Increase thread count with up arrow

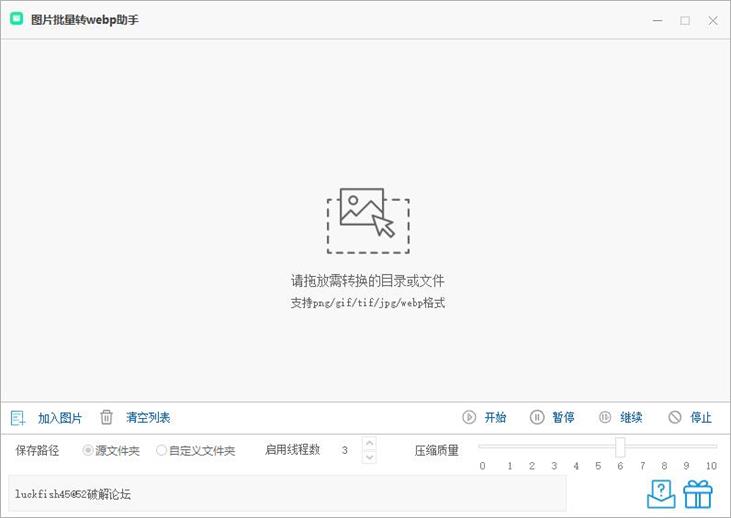(x=369, y=443)
